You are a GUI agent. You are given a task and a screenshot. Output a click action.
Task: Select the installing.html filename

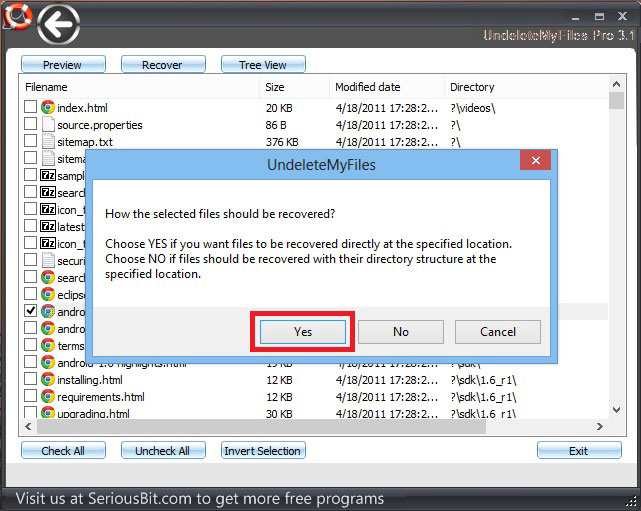[90, 380]
